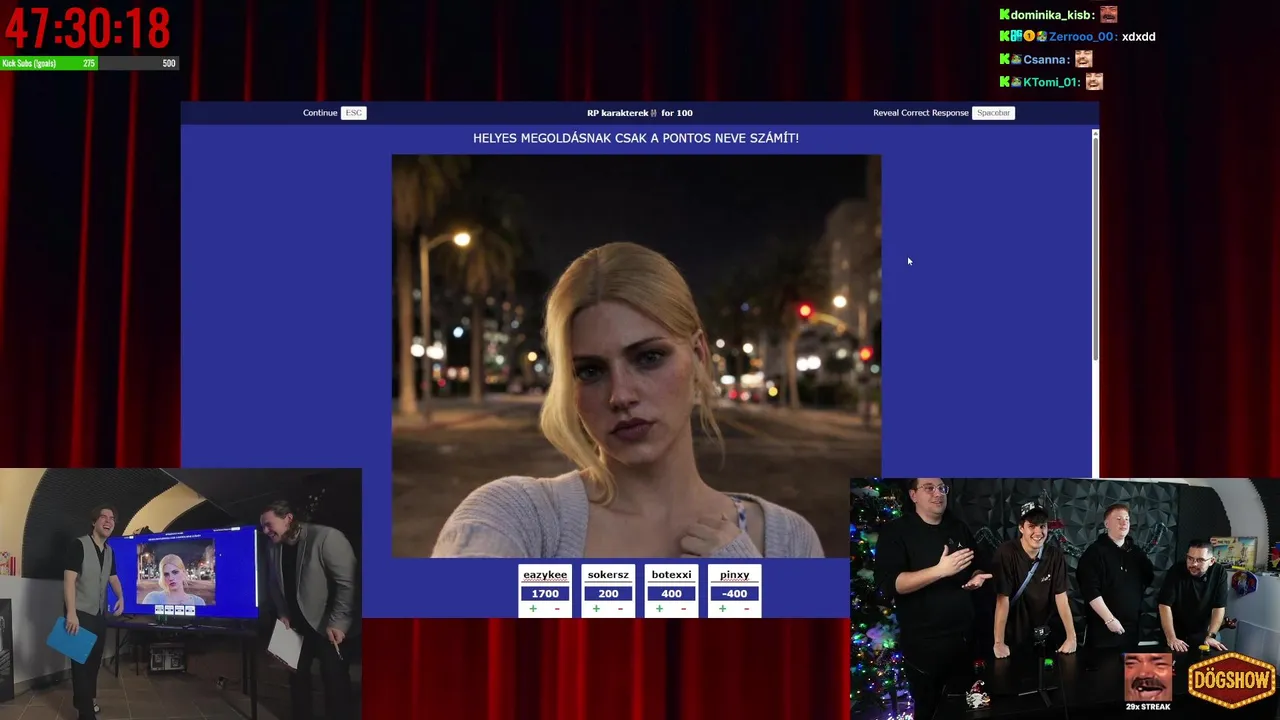Click the four contestants webcam feed

(1065, 599)
